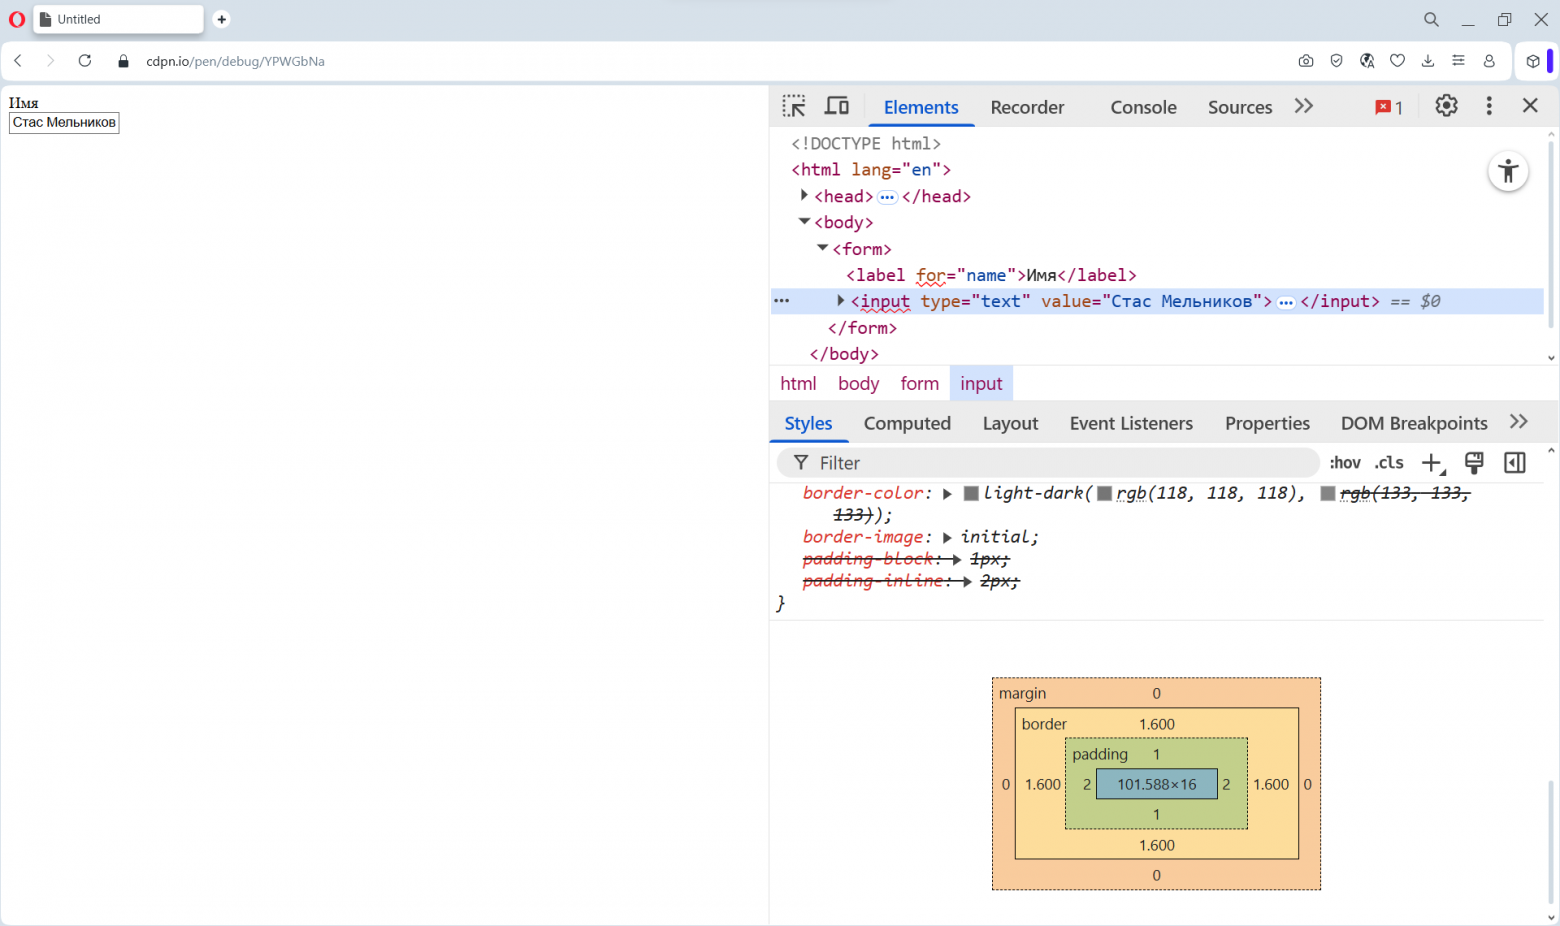The width and height of the screenshot is (1560, 926).
Task: Open the DevTools three-dot customize menu
Action: click(x=1489, y=106)
